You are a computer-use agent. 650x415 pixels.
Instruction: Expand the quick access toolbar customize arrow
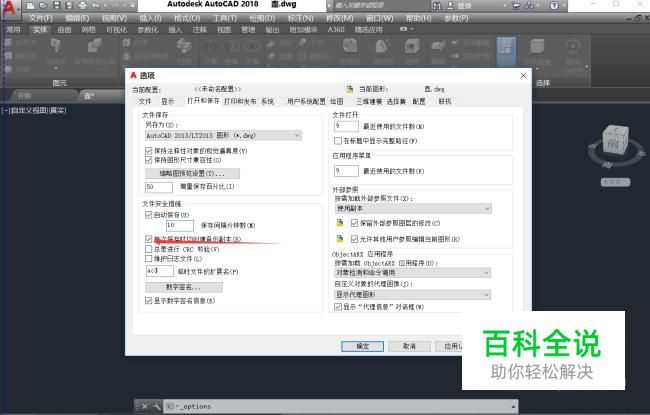click(133, 6)
